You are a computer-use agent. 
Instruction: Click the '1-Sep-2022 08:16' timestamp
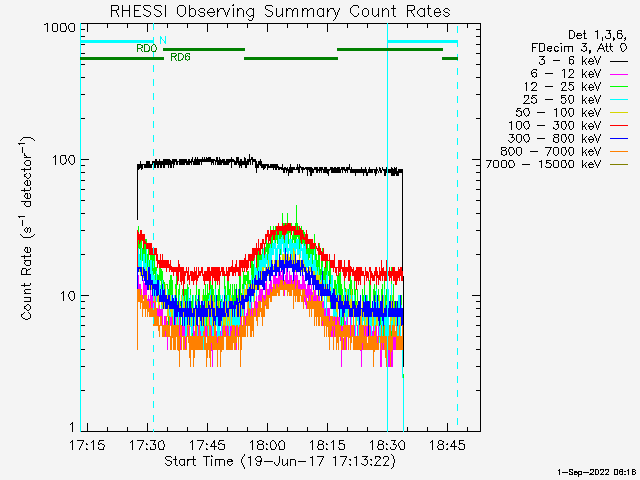pos(598,472)
